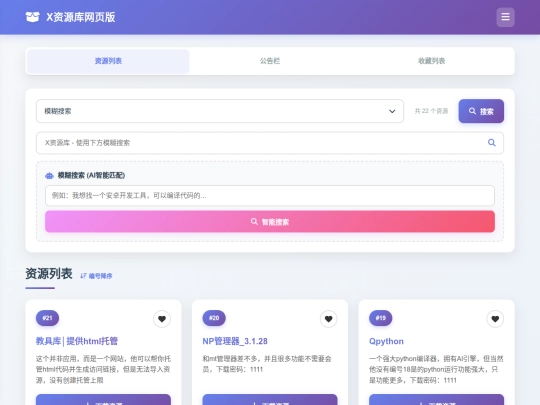Click the #21 number badge
The width and height of the screenshot is (540, 405).
click(x=47, y=318)
